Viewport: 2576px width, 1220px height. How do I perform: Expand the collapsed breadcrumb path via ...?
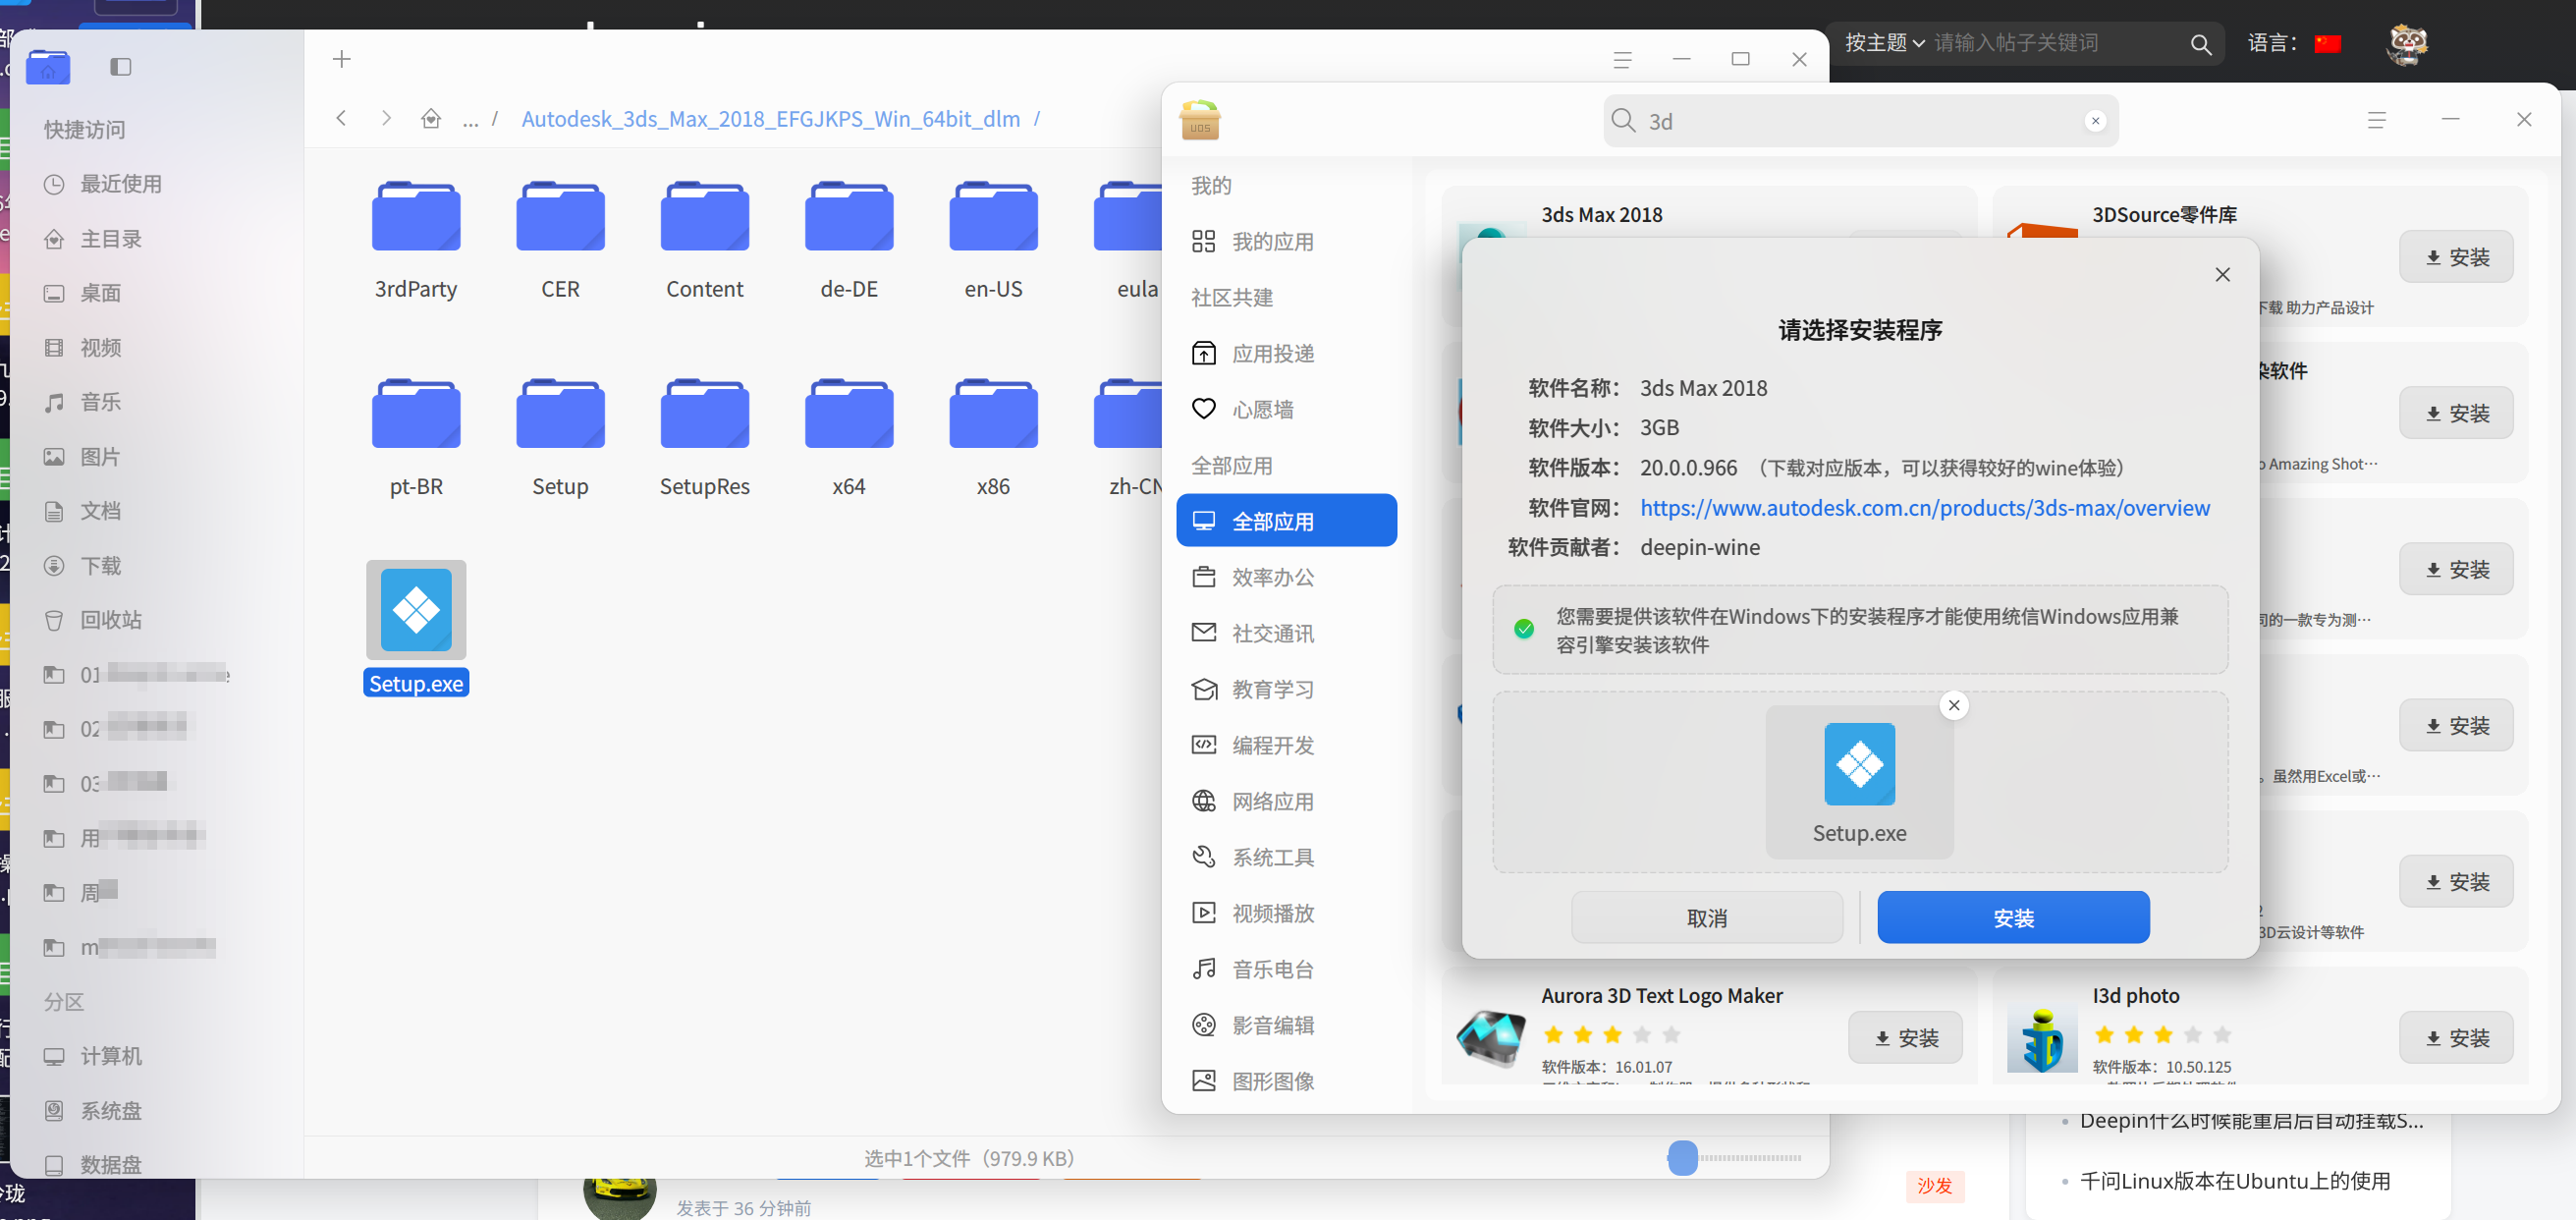click(x=470, y=119)
